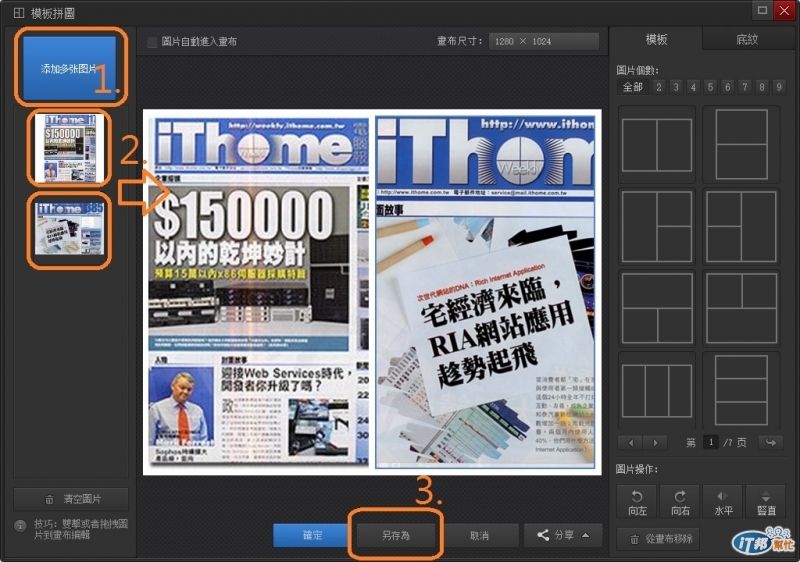Viewport: 800px width, 562px height.
Task: Filter templates to 2 pictures
Action: pos(659,87)
